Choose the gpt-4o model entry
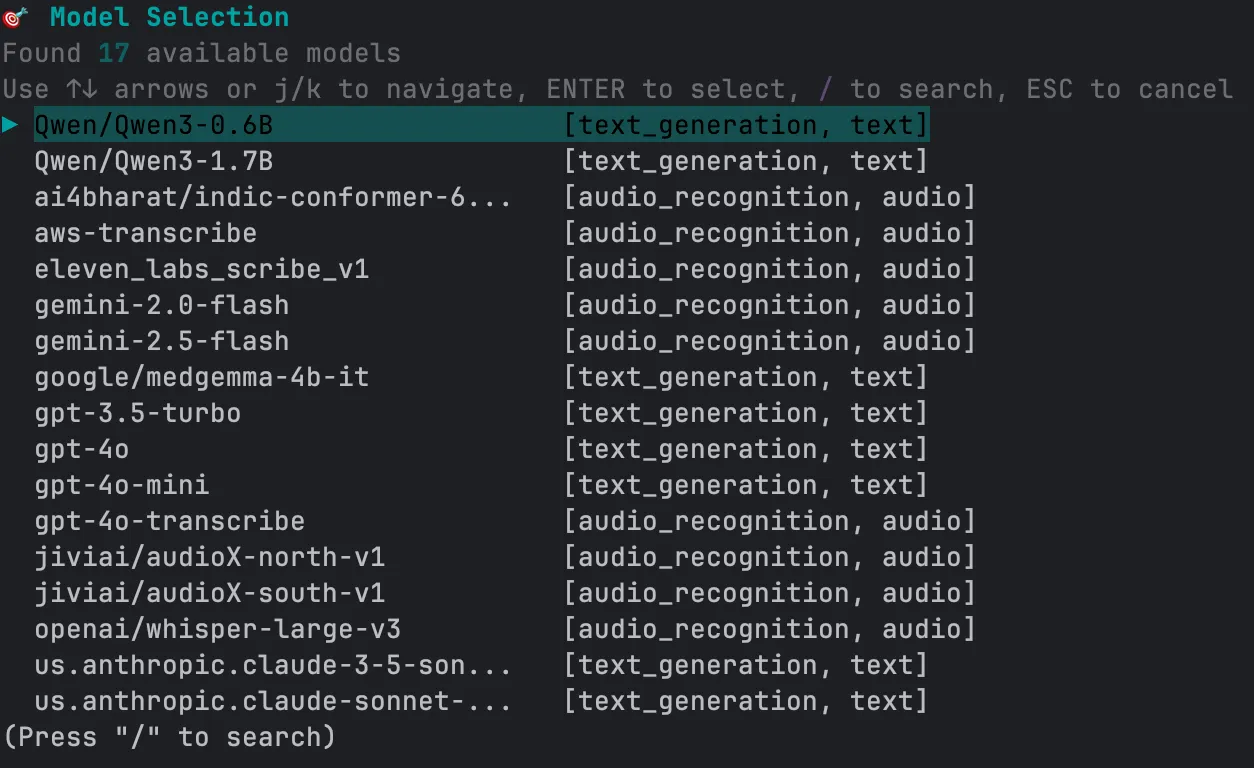 tap(481, 449)
